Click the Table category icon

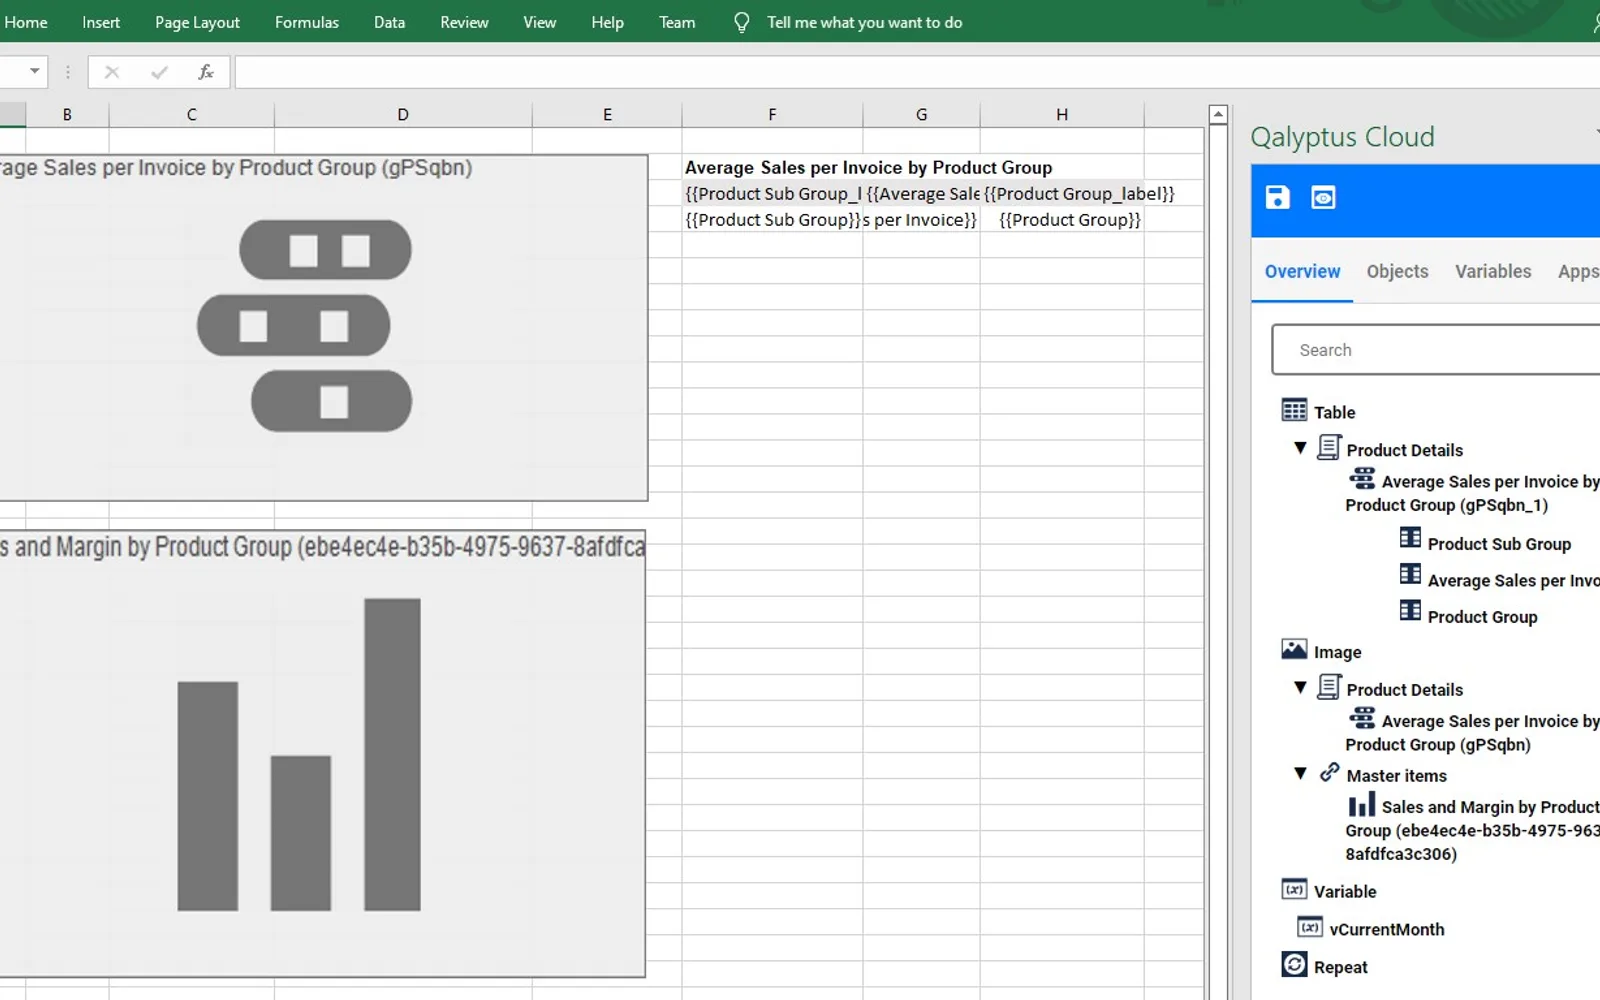point(1294,410)
